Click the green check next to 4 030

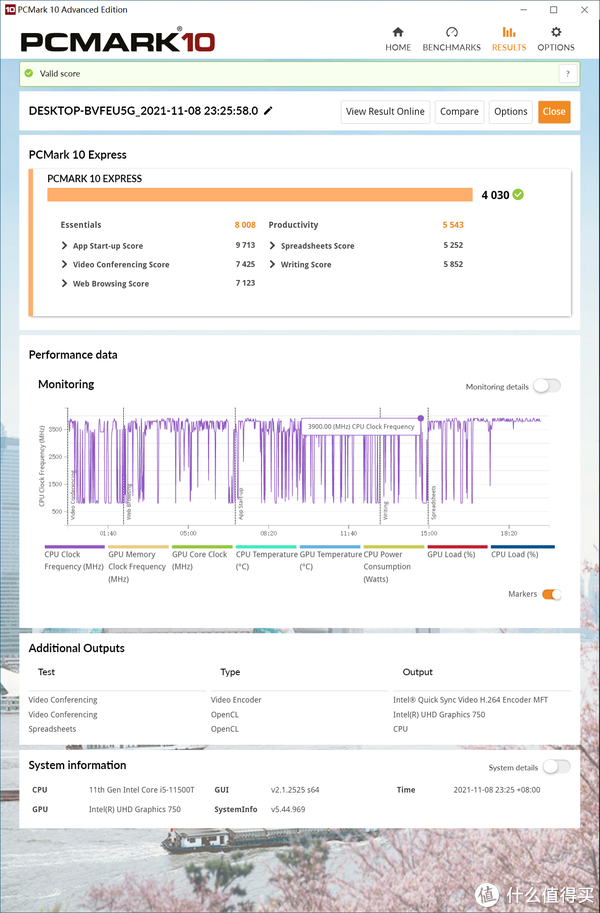tap(518, 194)
